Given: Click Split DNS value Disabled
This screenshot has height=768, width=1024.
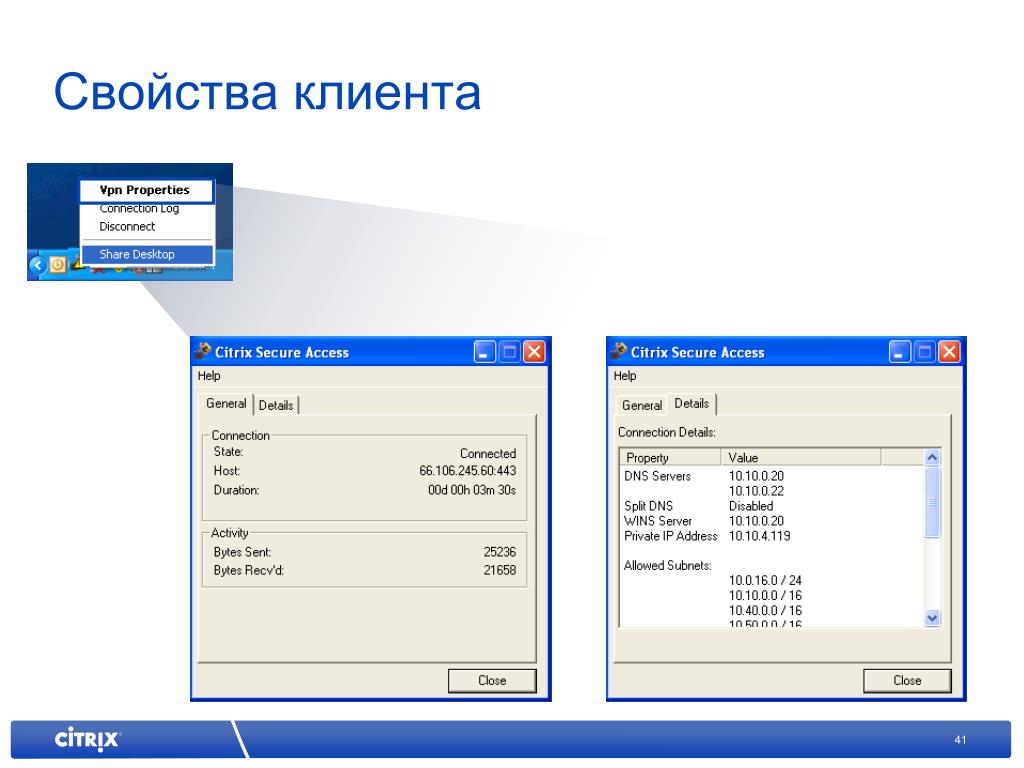Looking at the screenshot, I should pos(751,506).
